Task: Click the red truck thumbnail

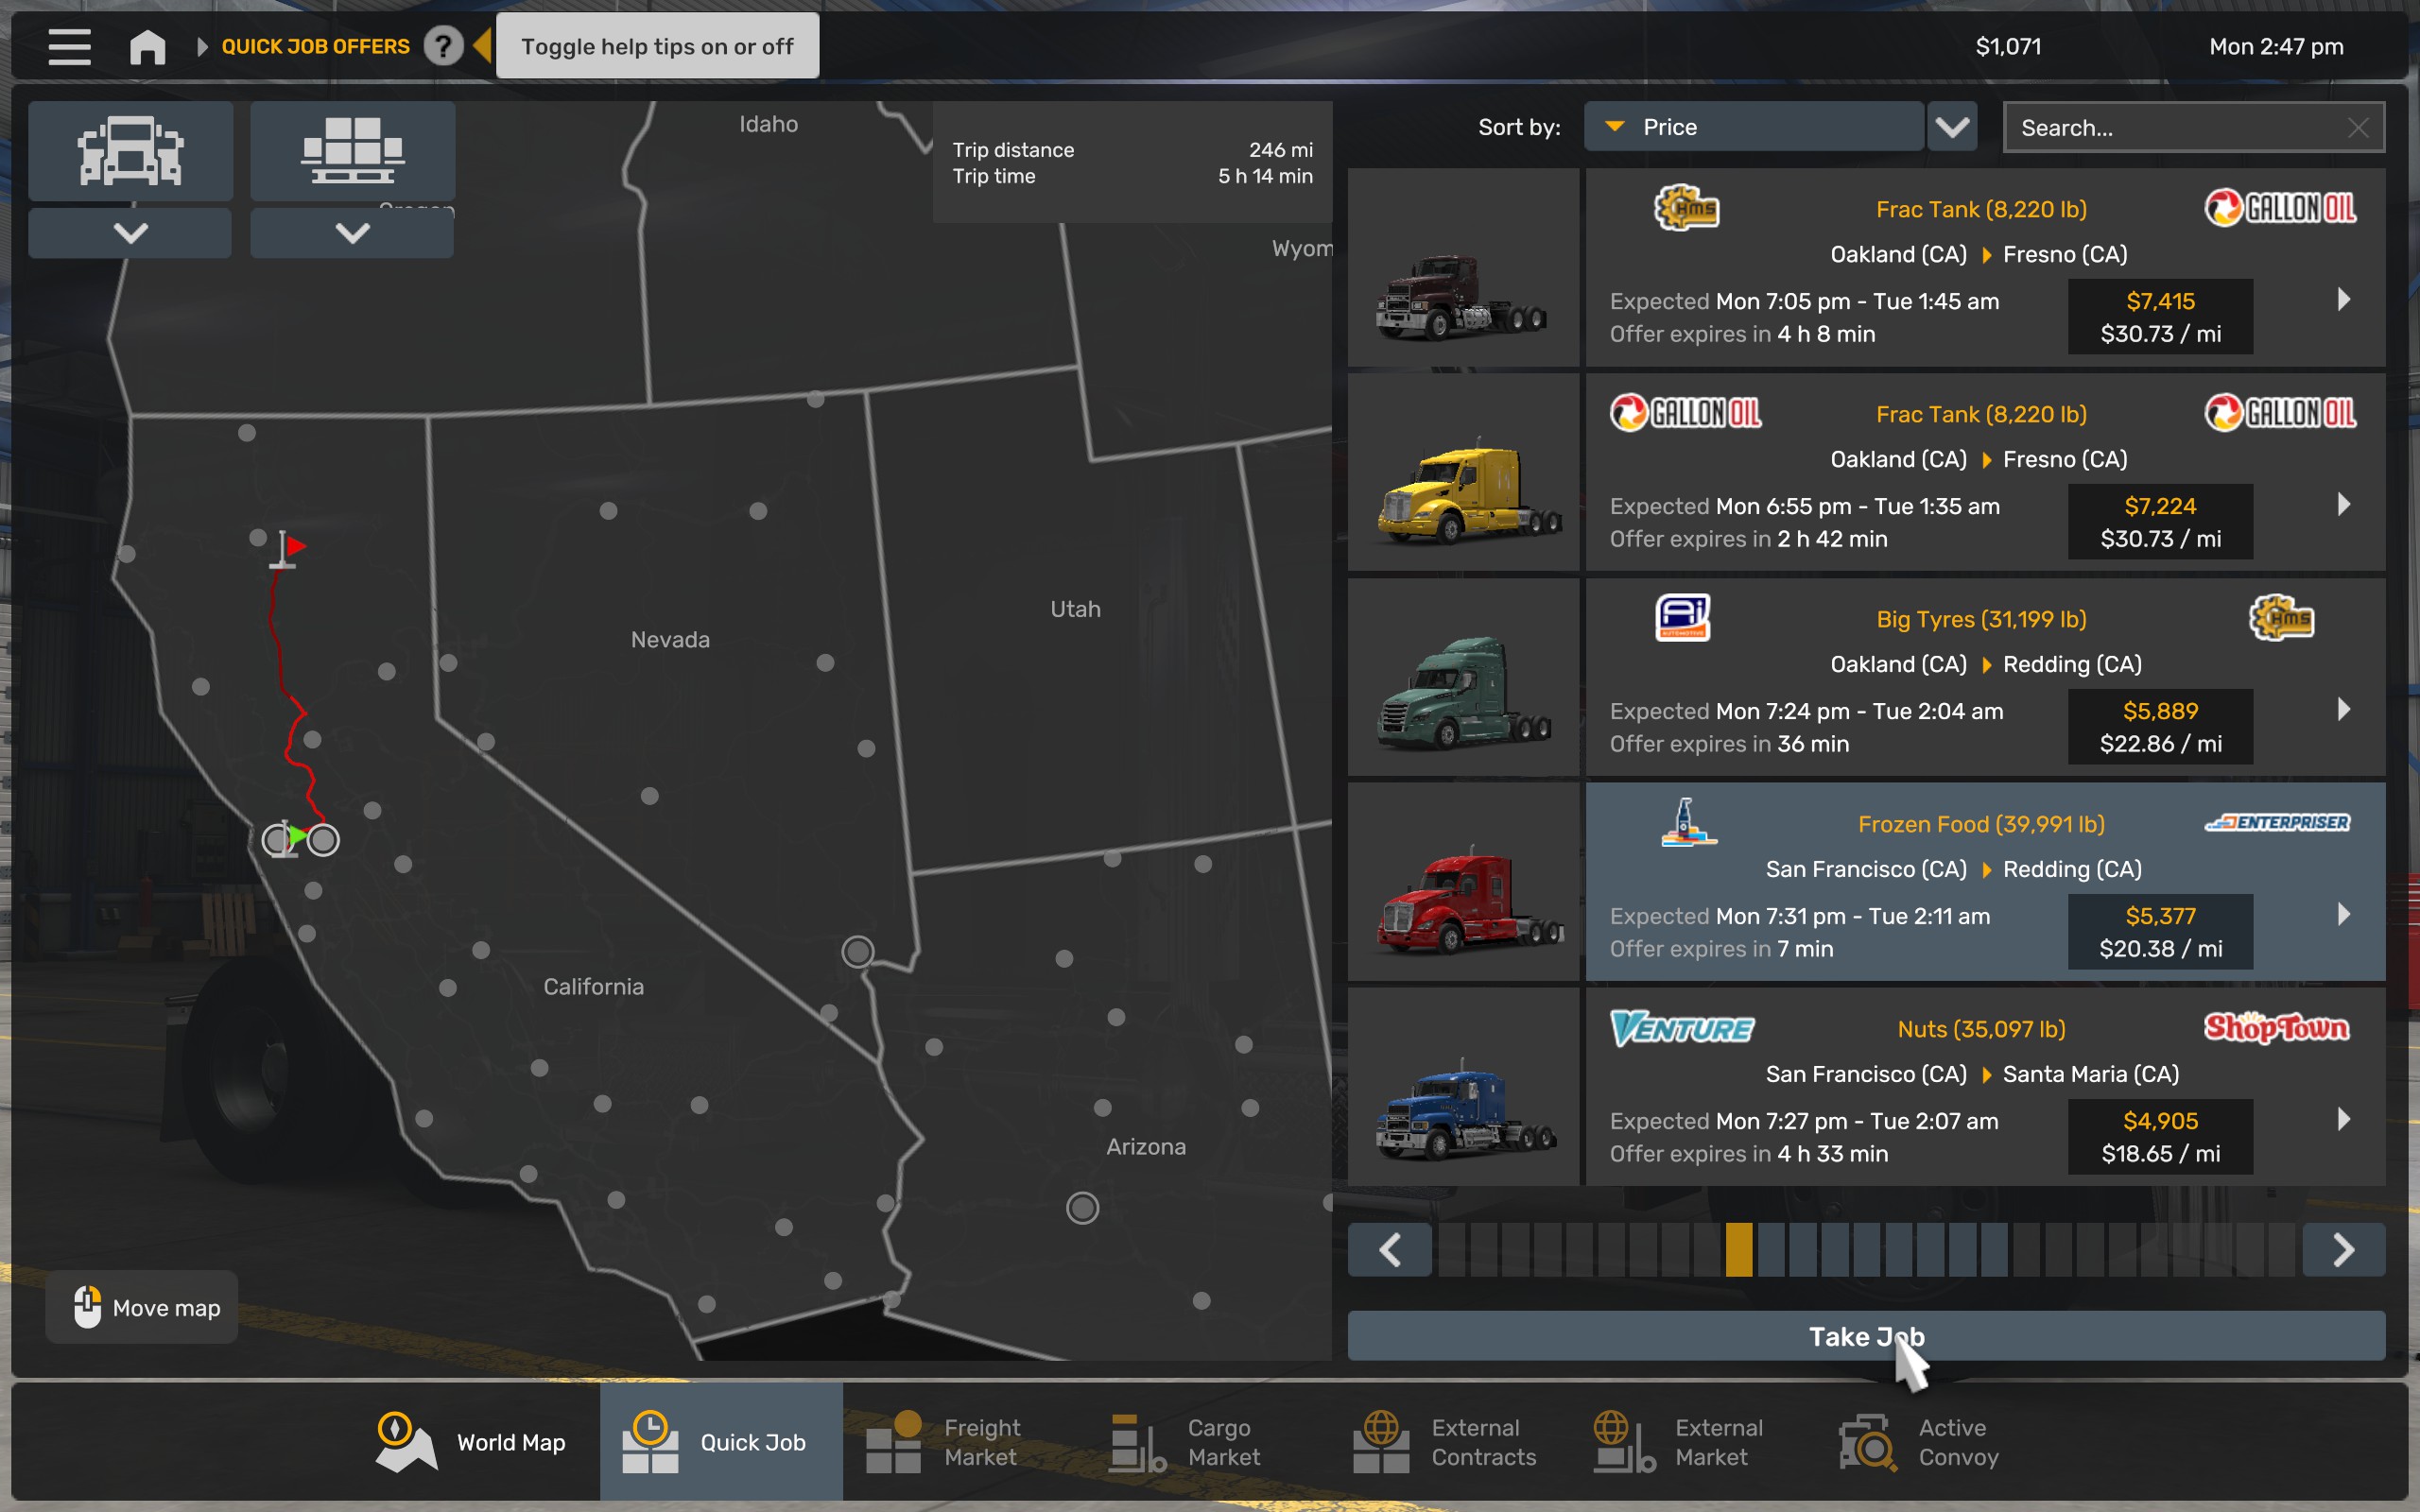Action: 1463,882
